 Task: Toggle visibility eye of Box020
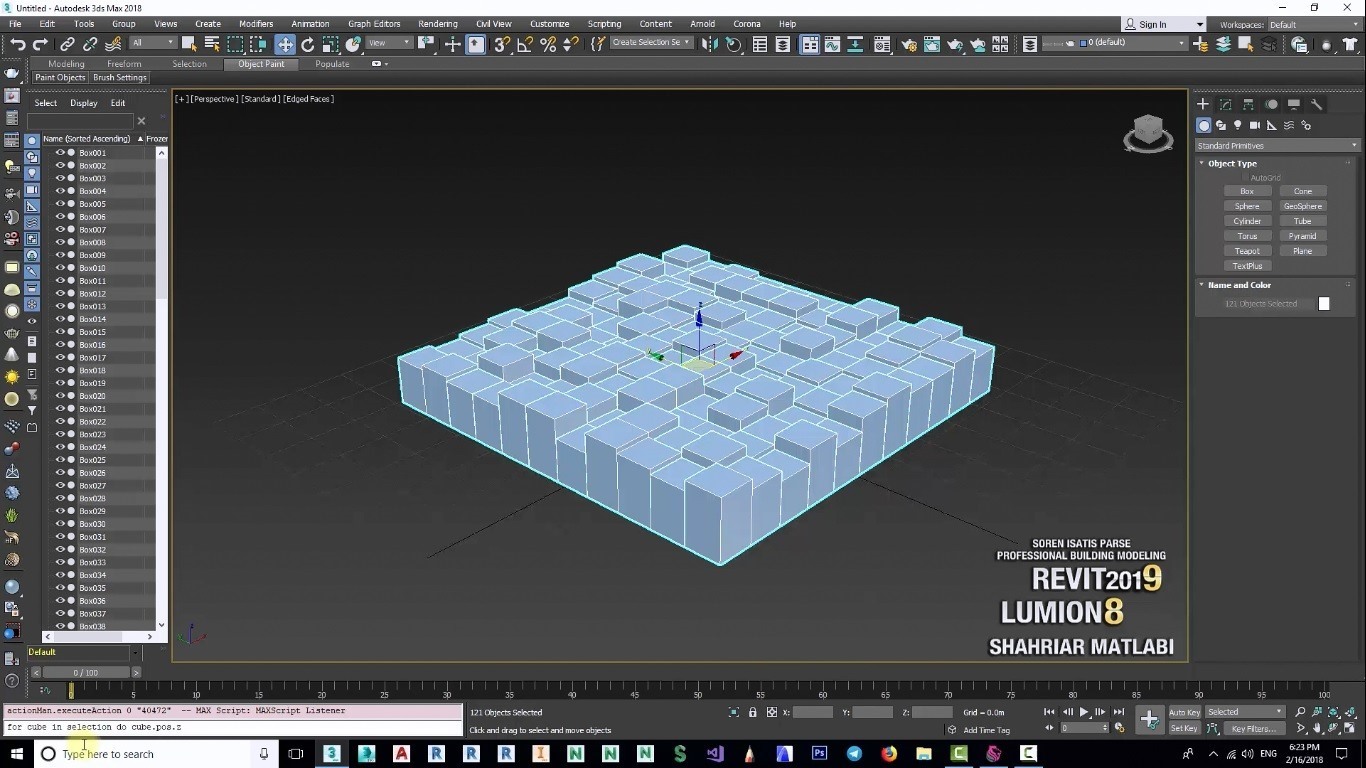coord(60,396)
